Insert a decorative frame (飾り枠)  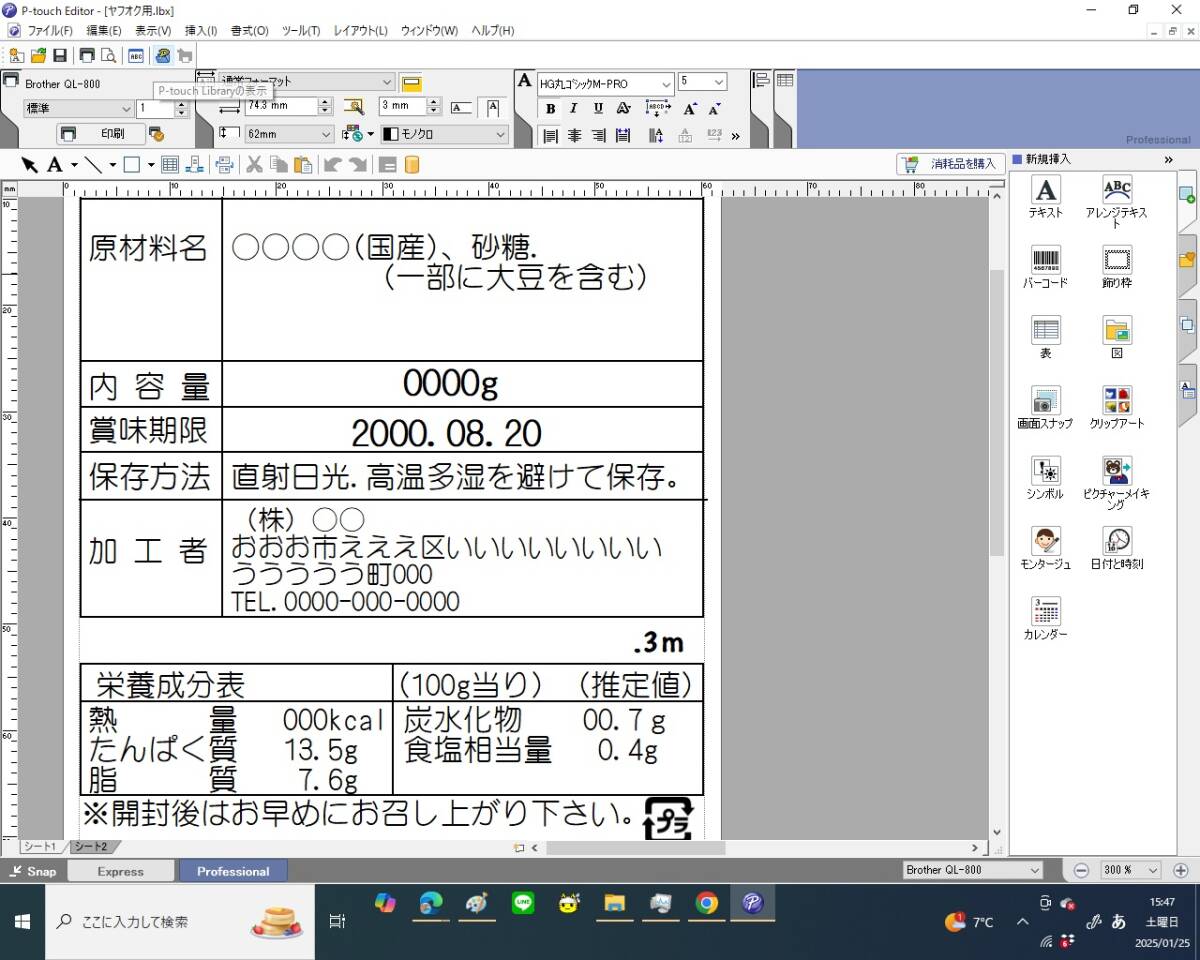pos(1117,261)
